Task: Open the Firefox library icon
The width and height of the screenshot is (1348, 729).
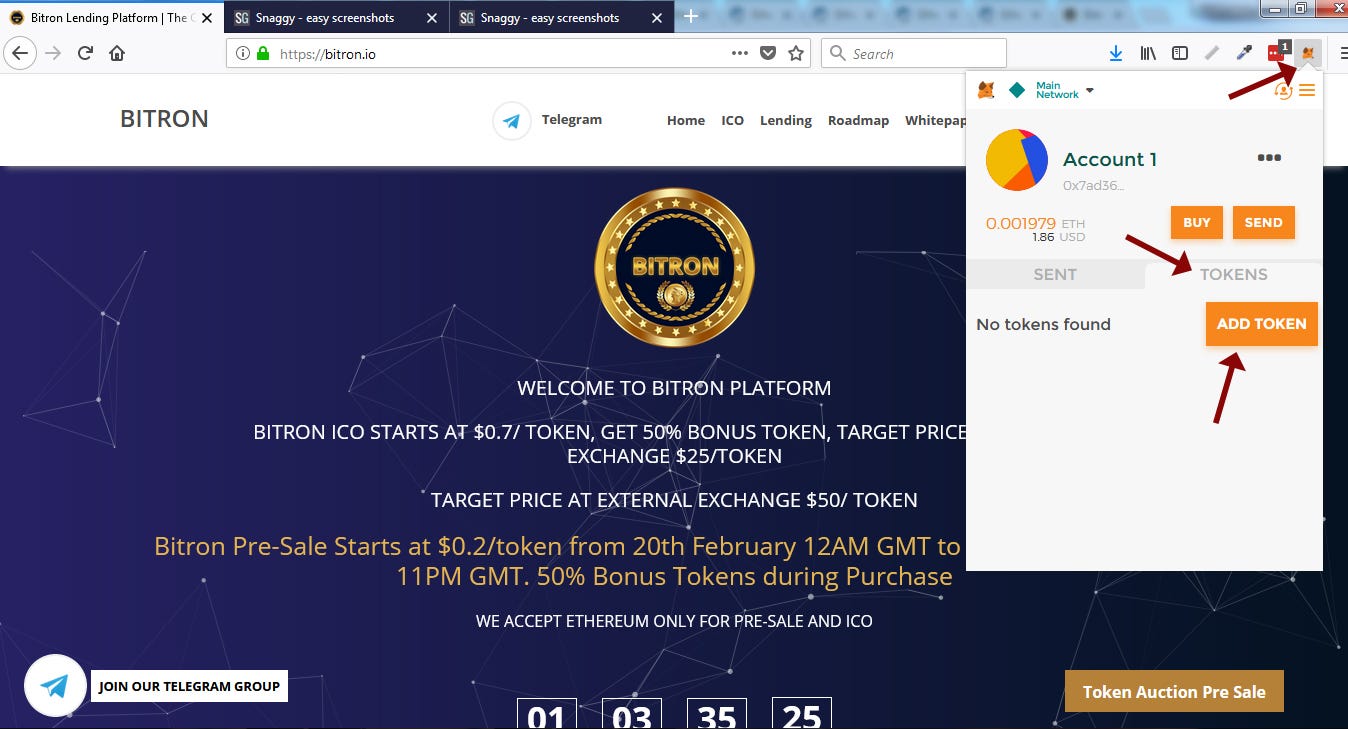Action: tap(1148, 54)
